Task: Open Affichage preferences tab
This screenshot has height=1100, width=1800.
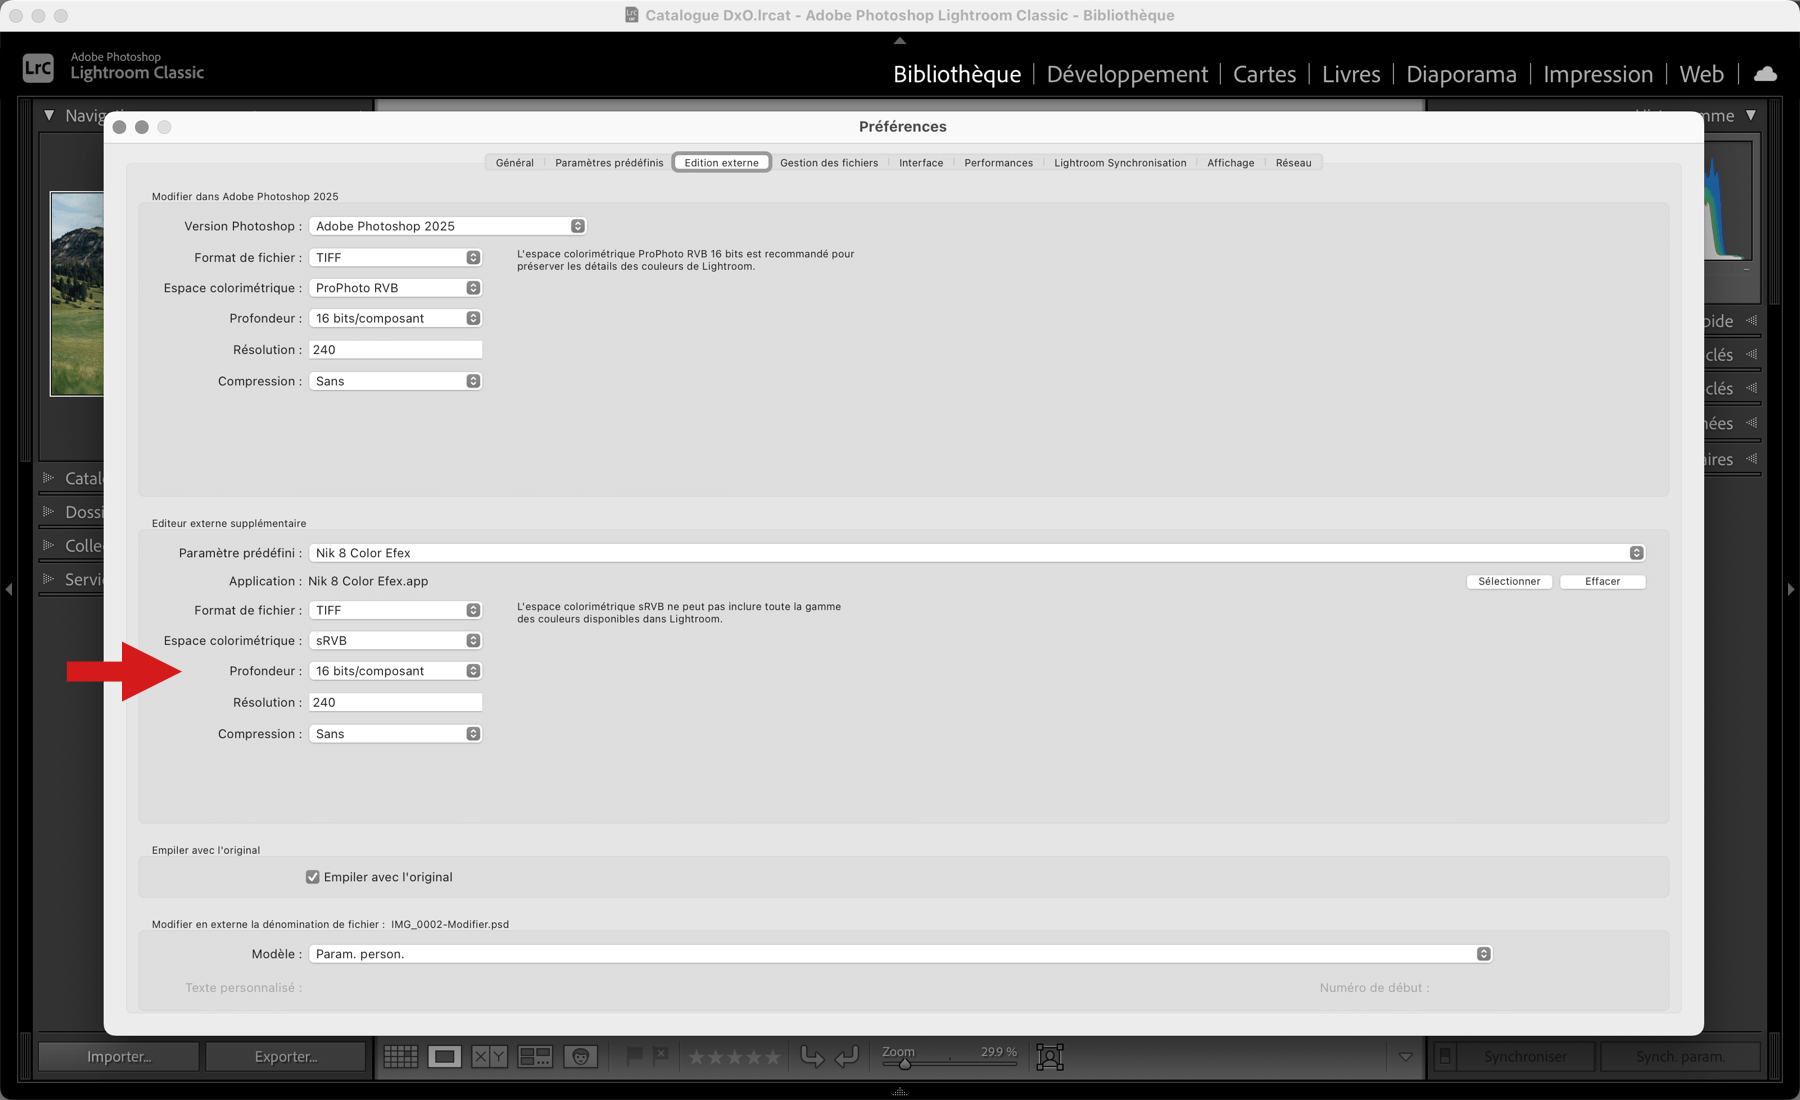Action: click(1230, 163)
